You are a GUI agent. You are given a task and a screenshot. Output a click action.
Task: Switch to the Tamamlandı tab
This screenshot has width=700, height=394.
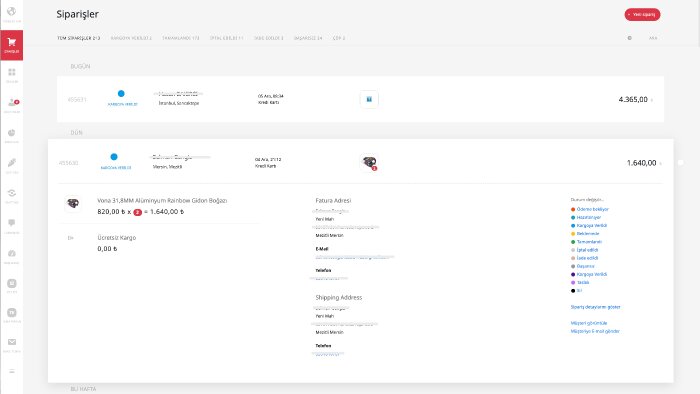point(181,38)
